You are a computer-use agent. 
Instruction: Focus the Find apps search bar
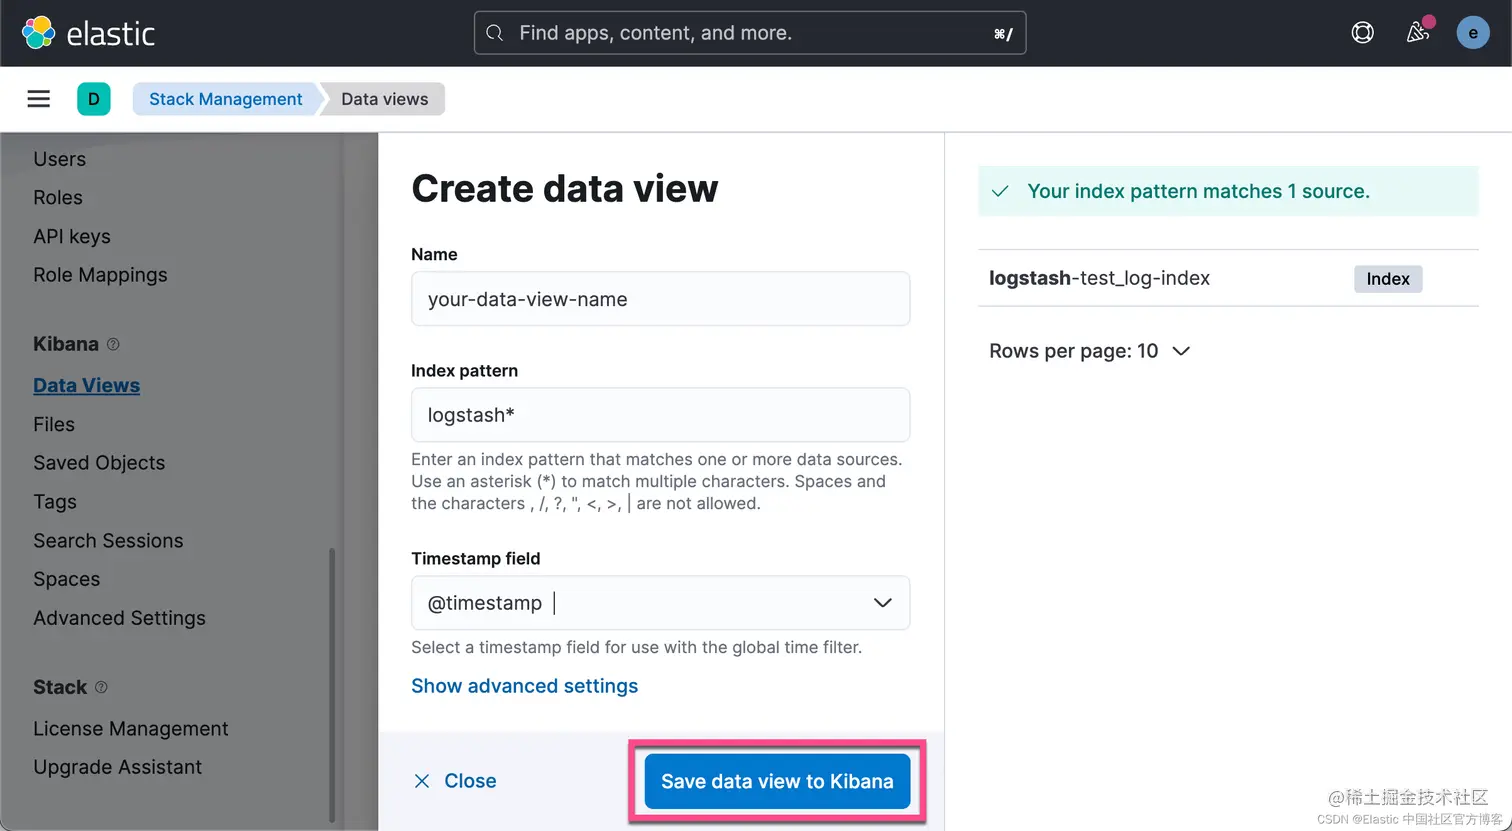pos(750,33)
